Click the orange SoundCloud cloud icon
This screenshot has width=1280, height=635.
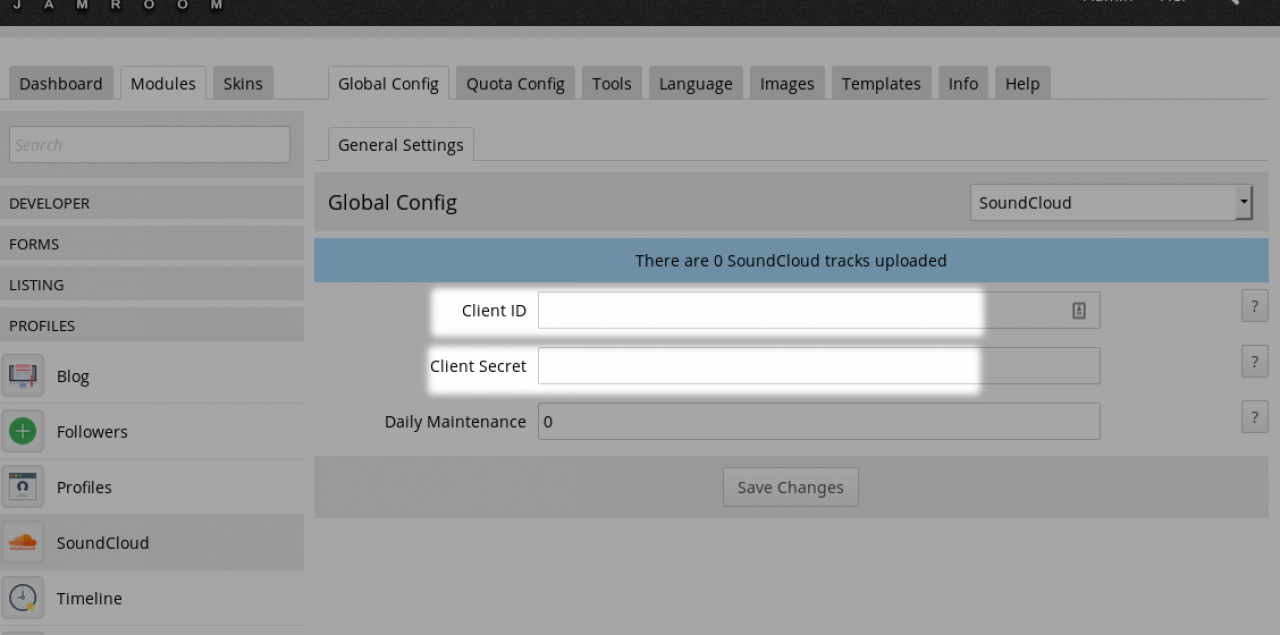[22, 543]
